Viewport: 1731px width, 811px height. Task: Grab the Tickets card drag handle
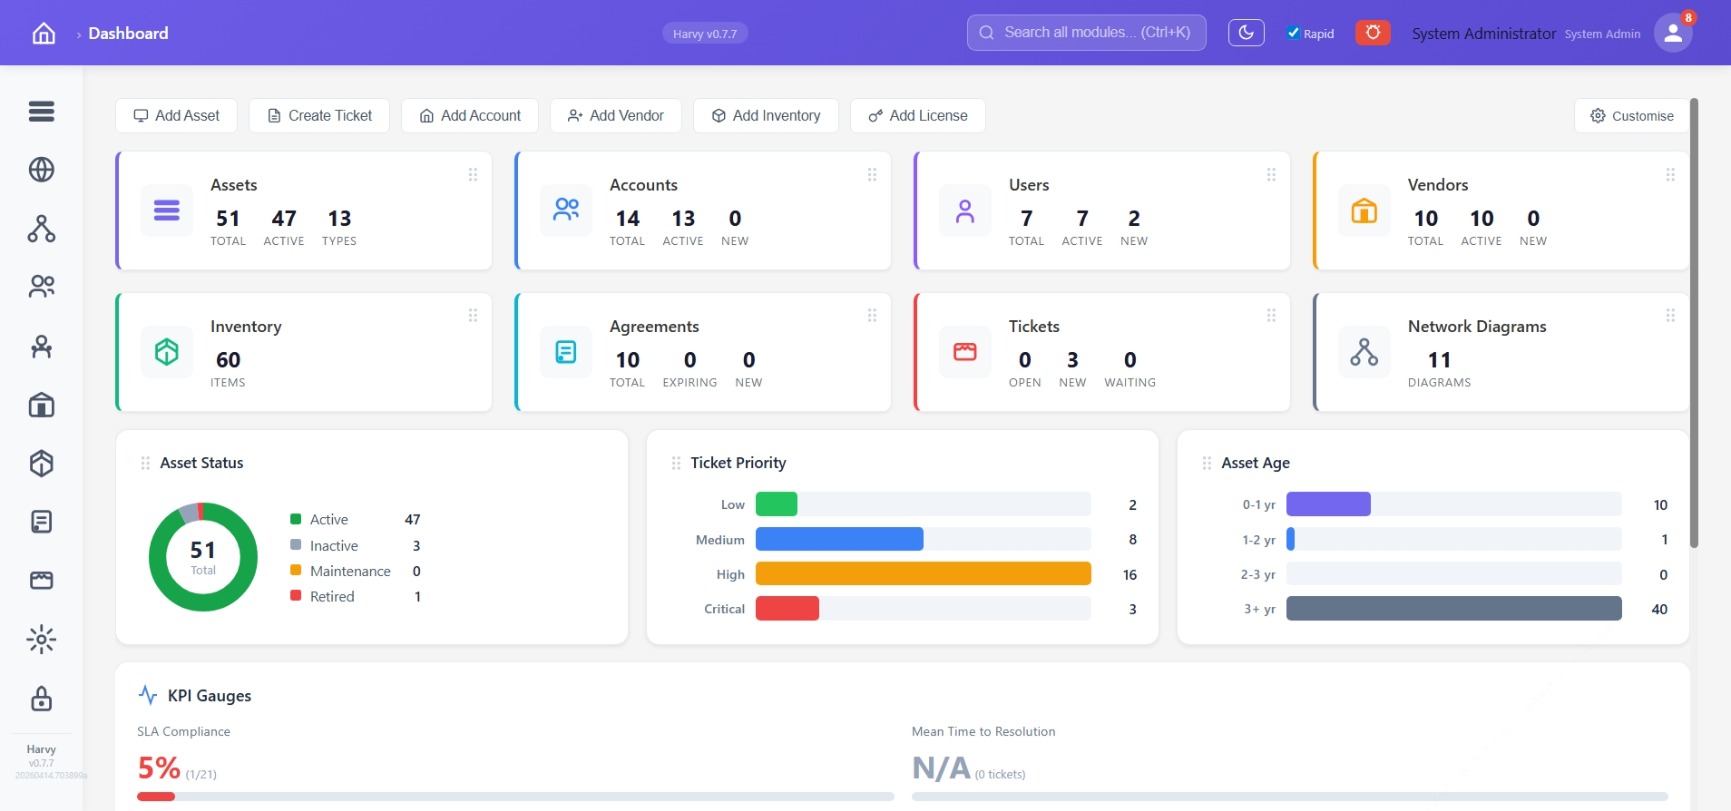coord(1271,316)
